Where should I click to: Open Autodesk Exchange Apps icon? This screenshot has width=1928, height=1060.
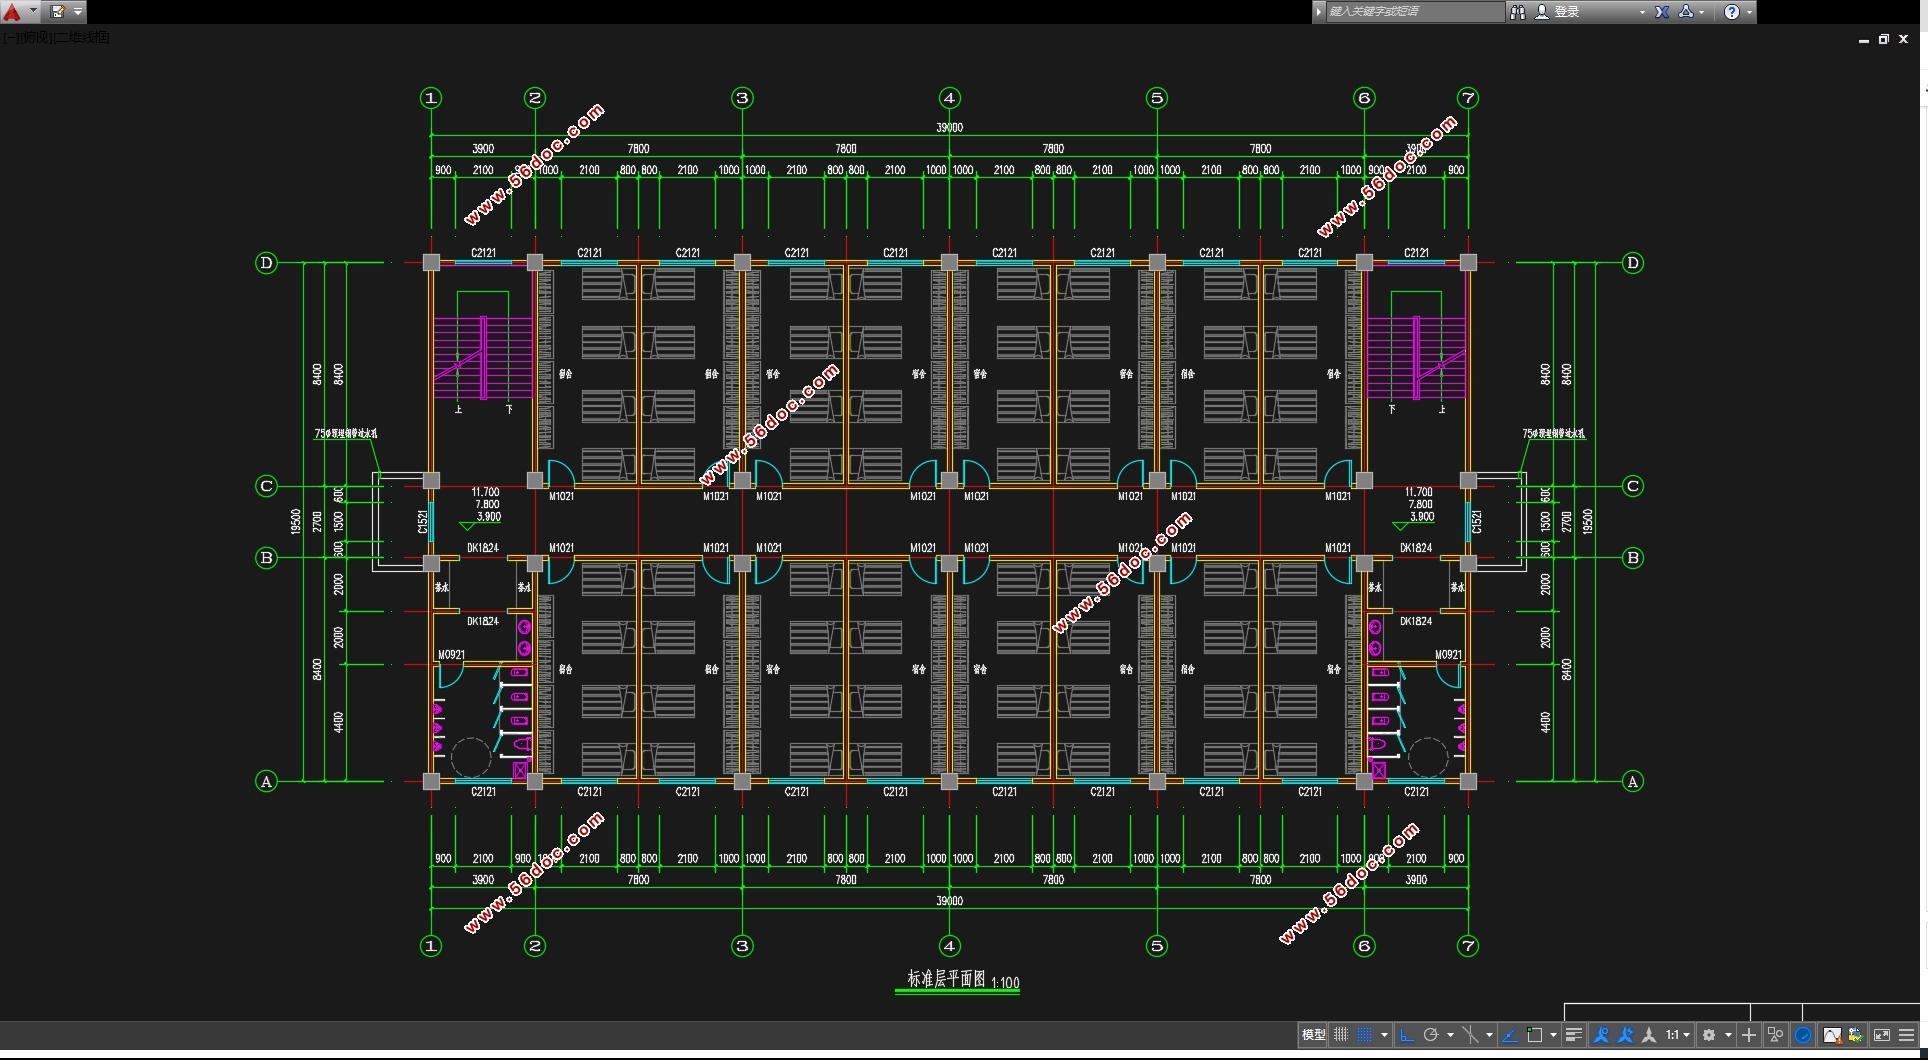coord(1661,12)
